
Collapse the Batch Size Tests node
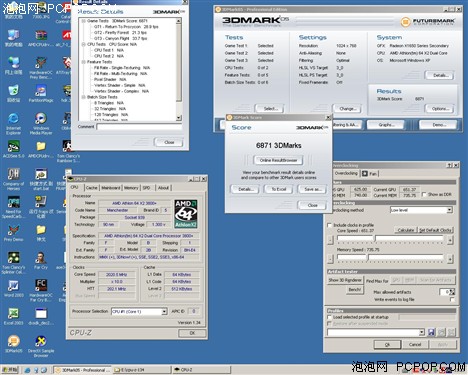tap(83, 97)
